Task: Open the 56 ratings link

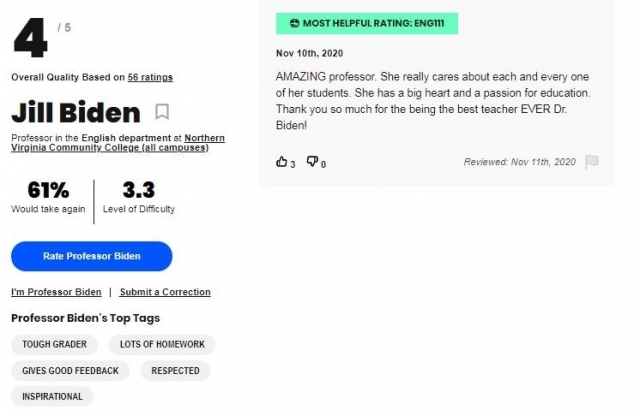Action: tap(150, 77)
